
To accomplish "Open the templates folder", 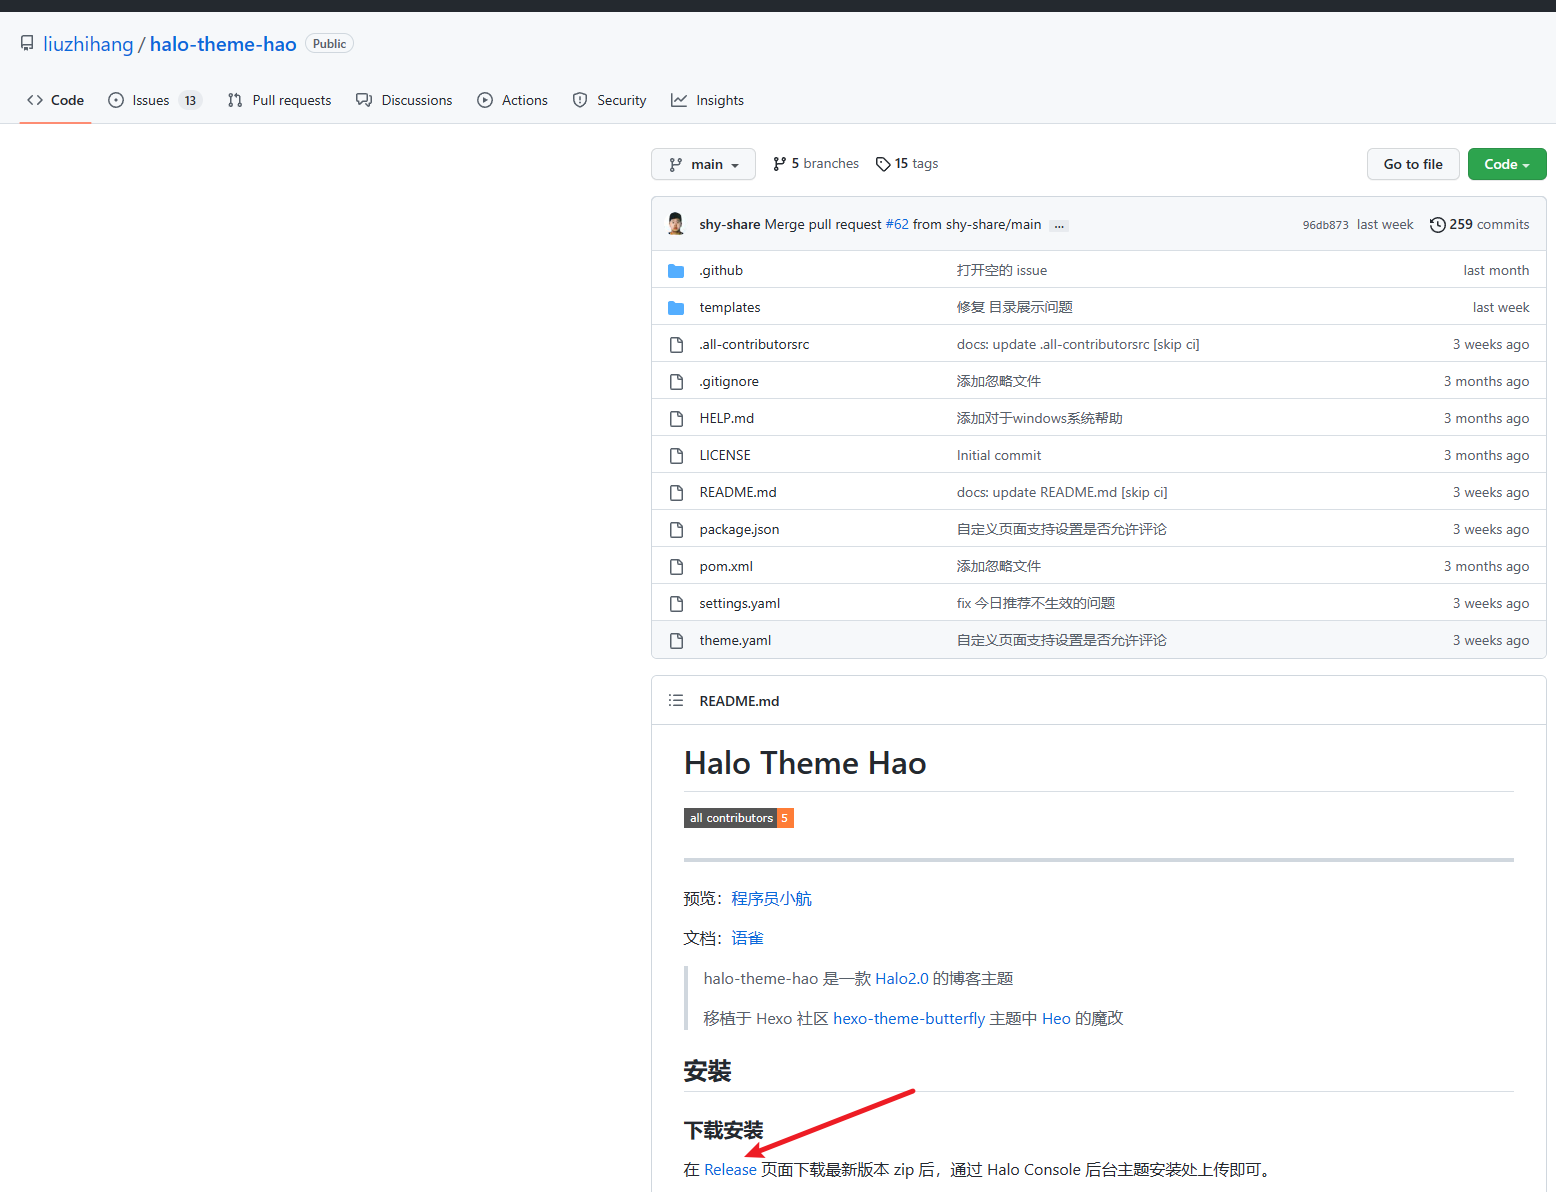I will 730,307.
